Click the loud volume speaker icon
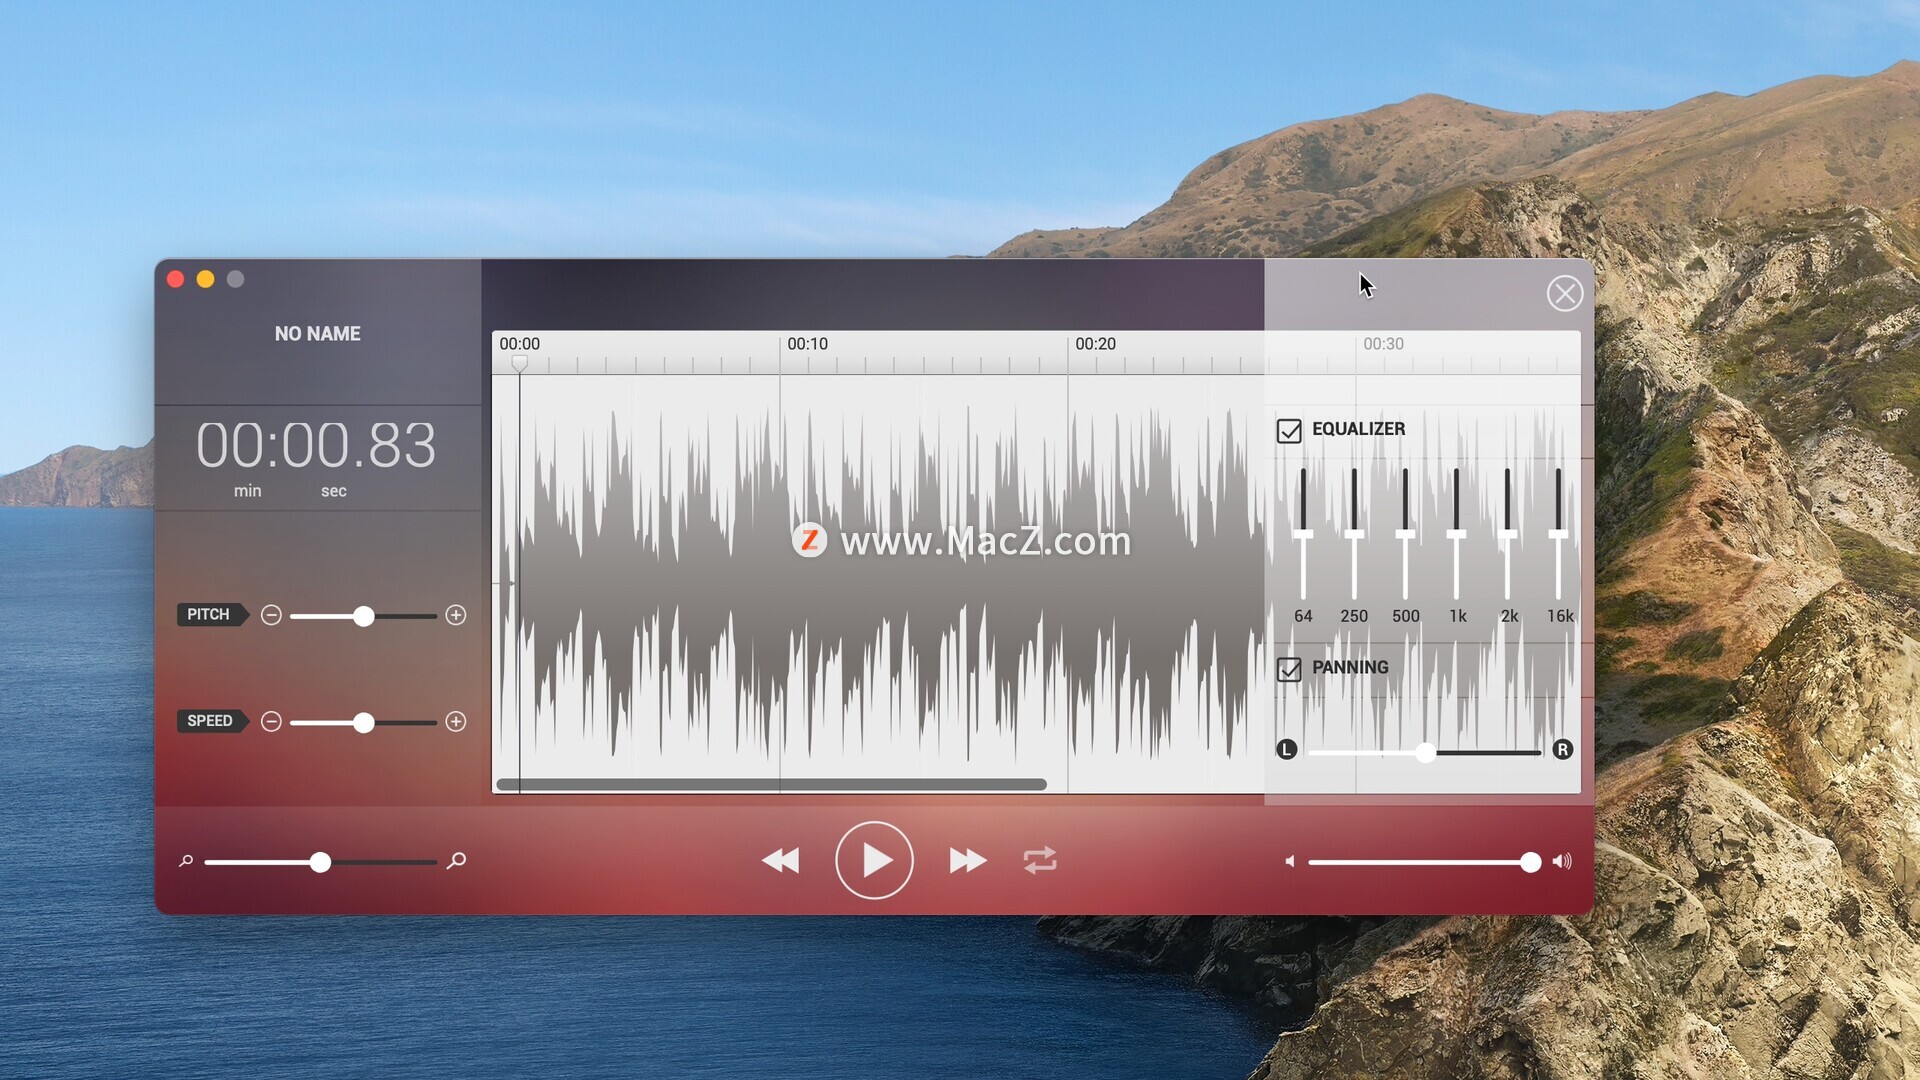The width and height of the screenshot is (1920, 1080). (x=1562, y=861)
